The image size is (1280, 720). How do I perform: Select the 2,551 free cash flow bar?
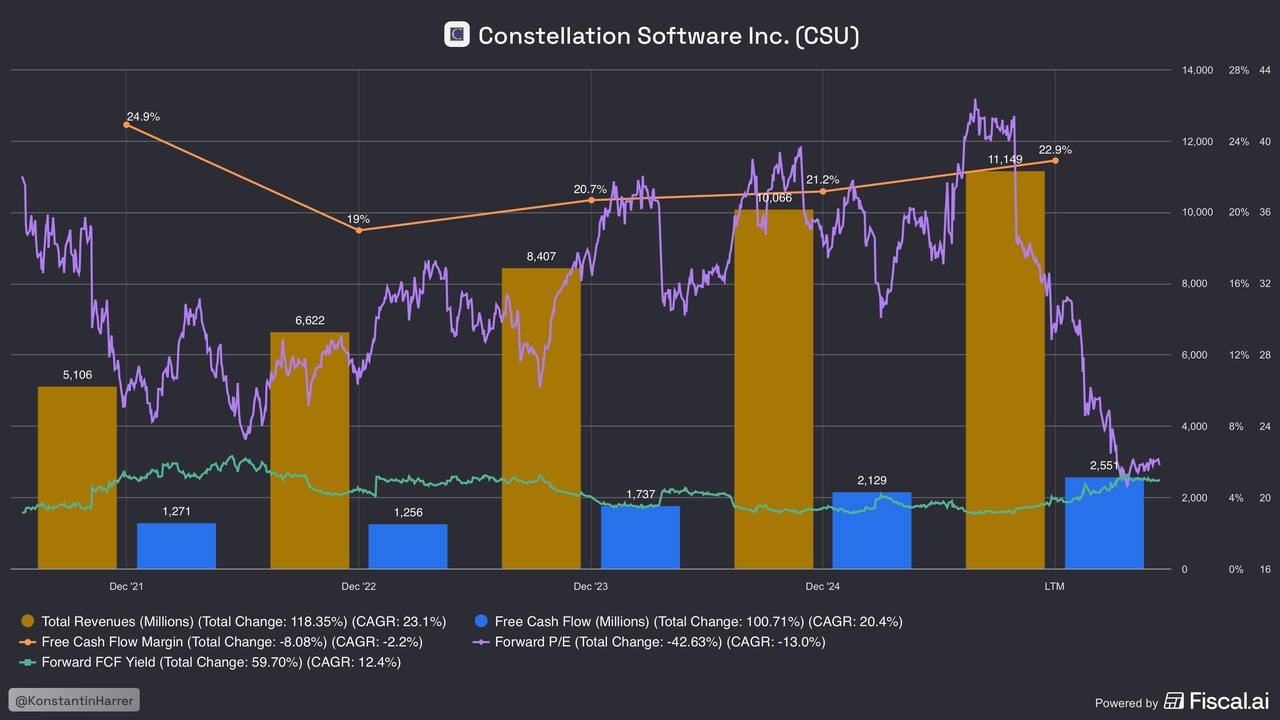pyautogui.click(x=1104, y=524)
